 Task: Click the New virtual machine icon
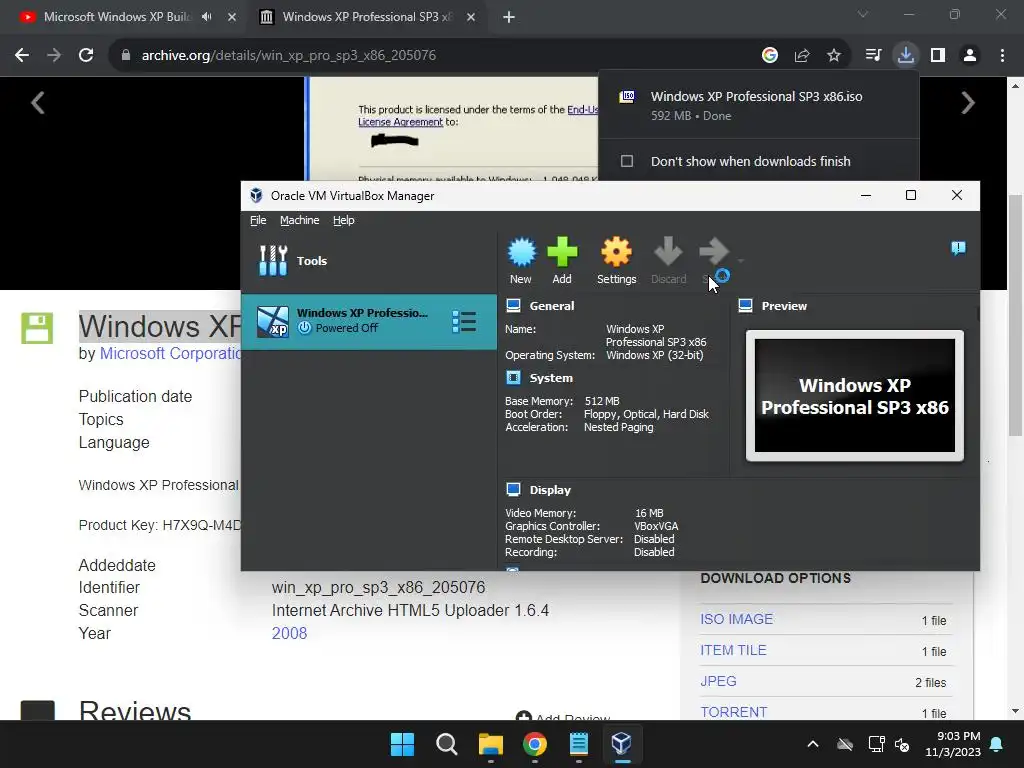pos(521,253)
